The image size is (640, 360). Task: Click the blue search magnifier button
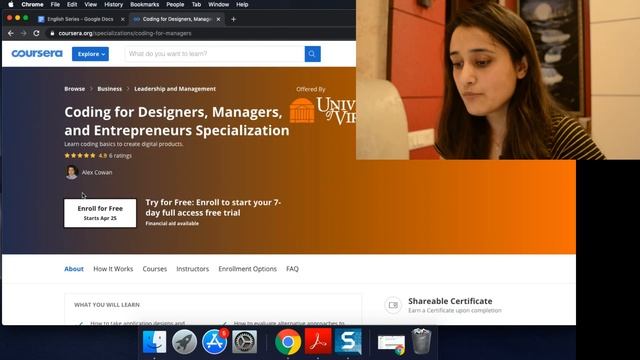312,54
